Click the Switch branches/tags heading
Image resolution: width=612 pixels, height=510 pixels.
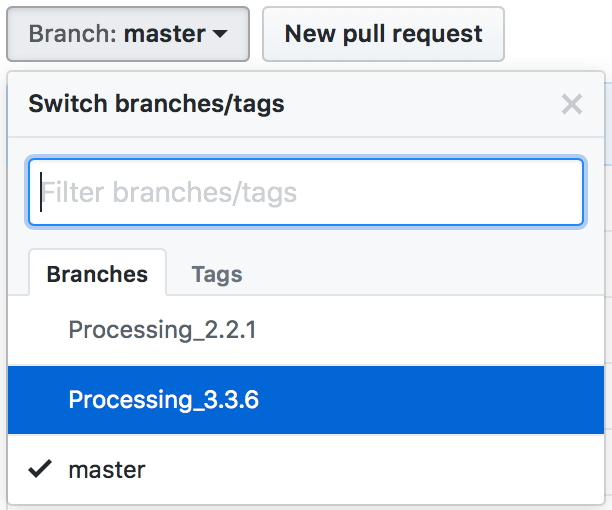tap(157, 104)
